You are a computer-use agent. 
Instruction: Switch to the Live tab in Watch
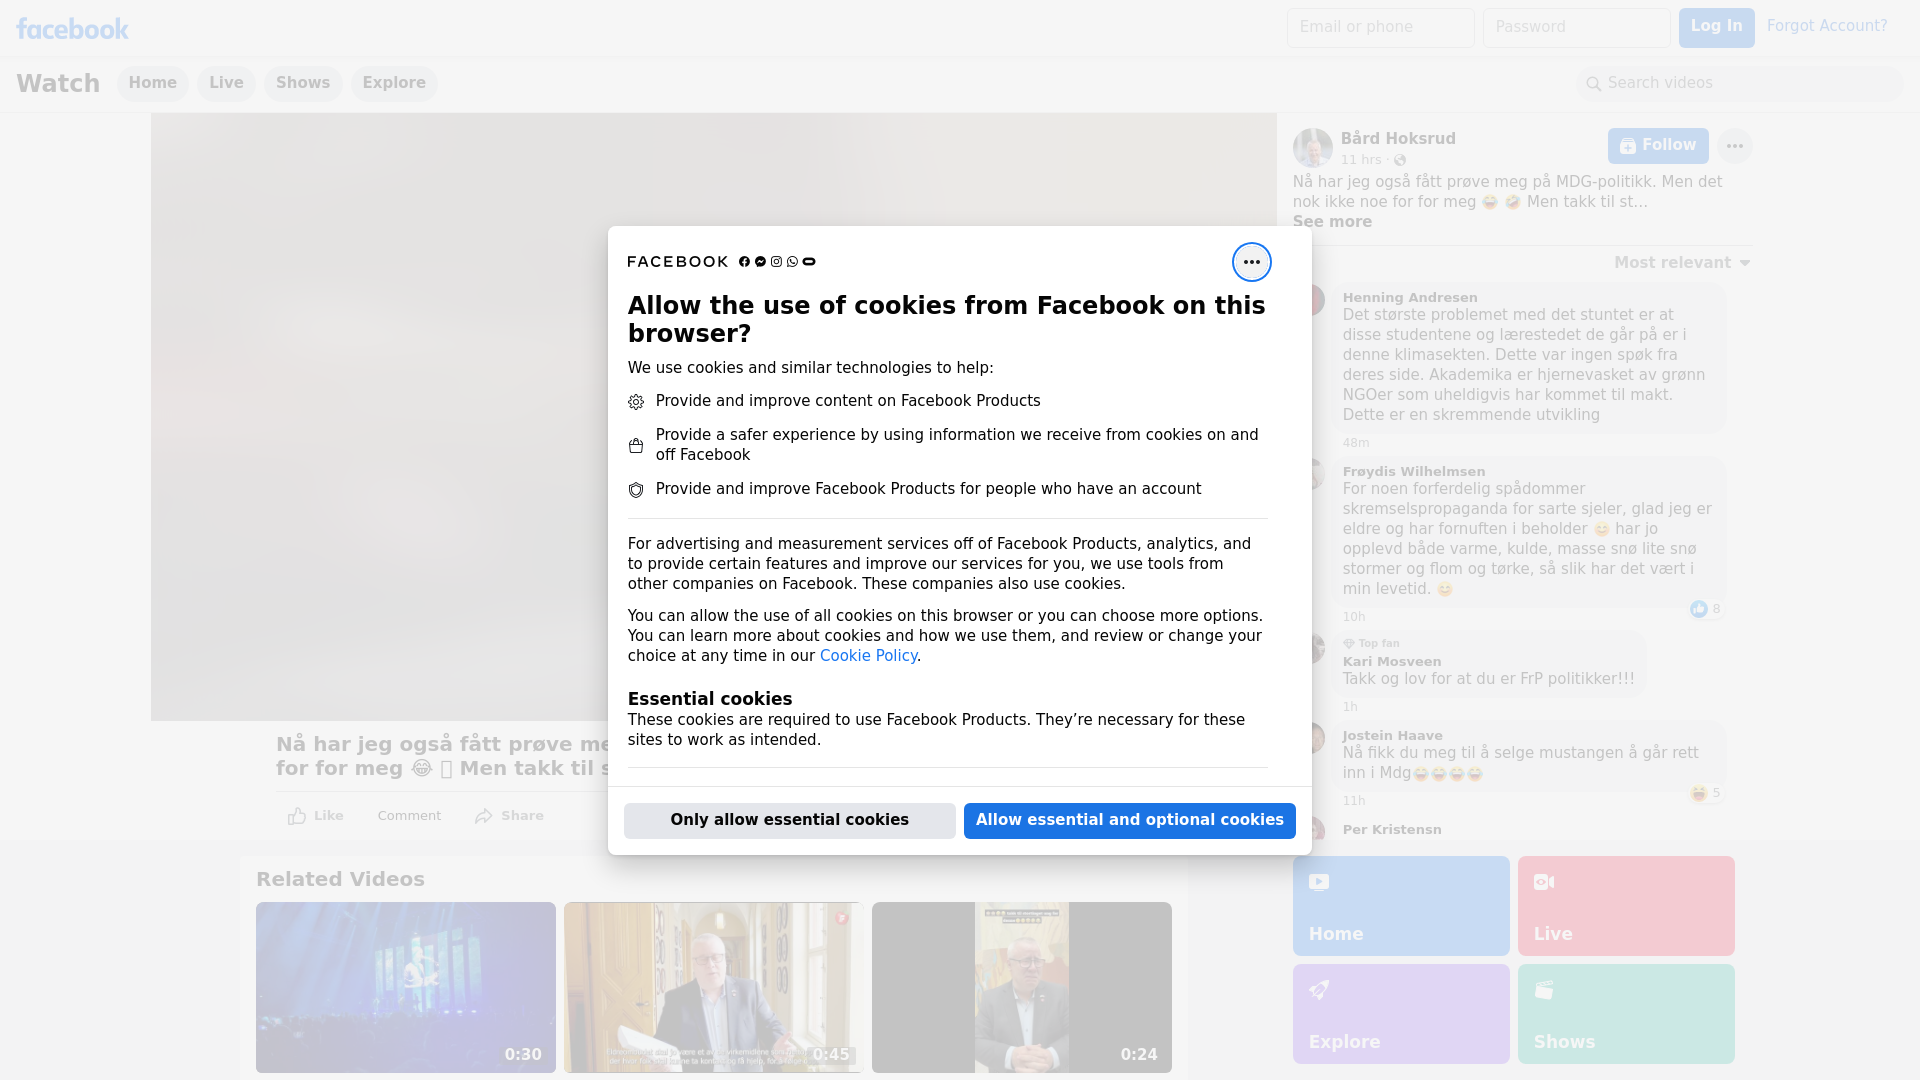click(226, 83)
